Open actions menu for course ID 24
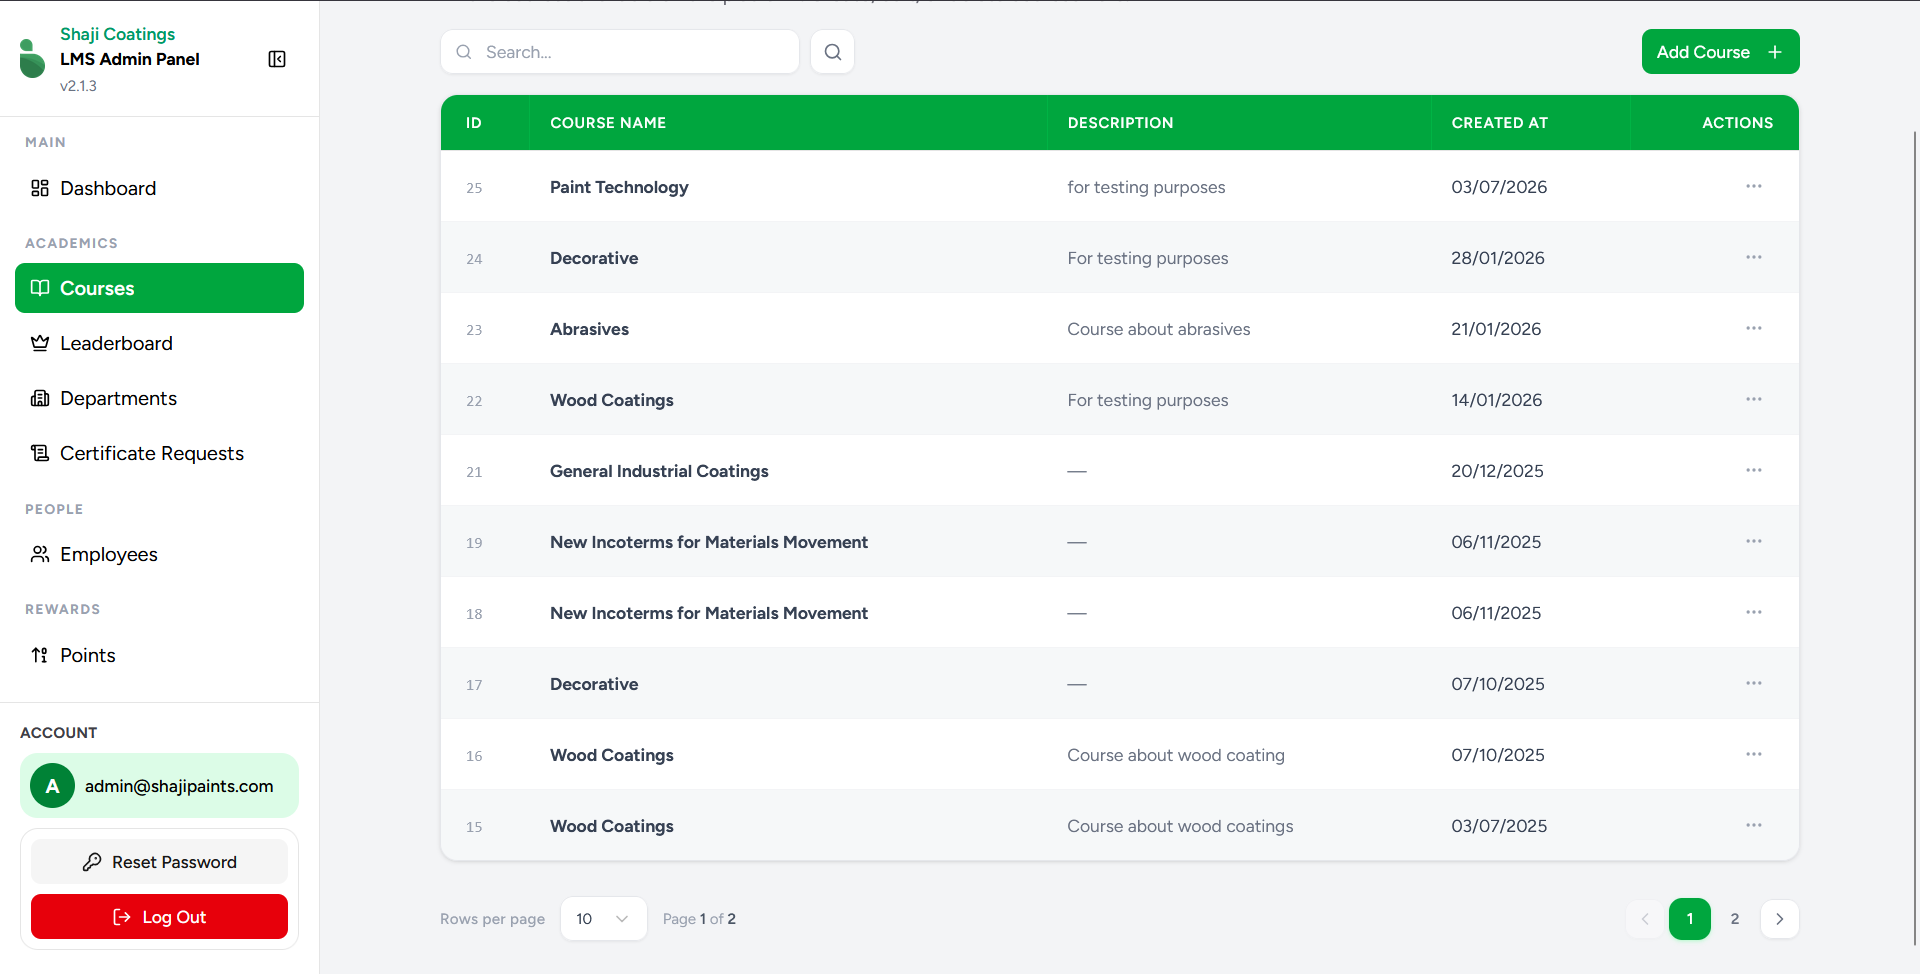Image resolution: width=1920 pixels, height=974 pixels. click(x=1753, y=258)
